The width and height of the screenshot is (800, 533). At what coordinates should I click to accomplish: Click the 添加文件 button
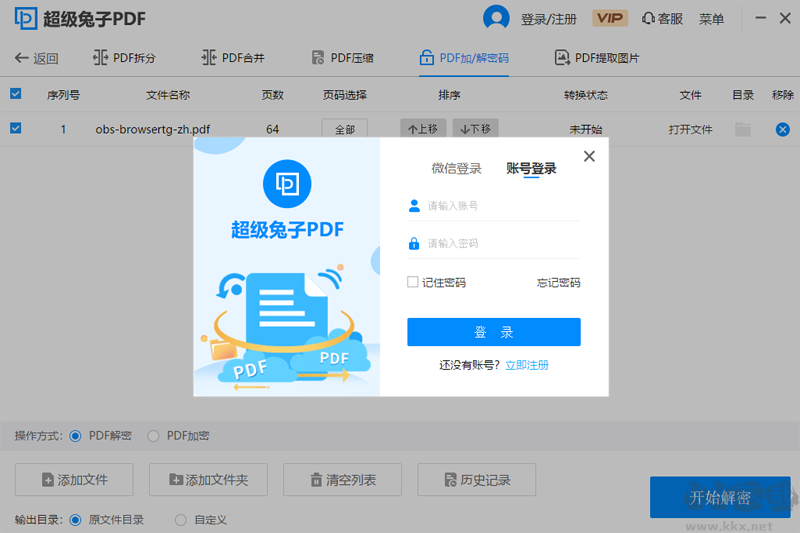[x=74, y=479]
